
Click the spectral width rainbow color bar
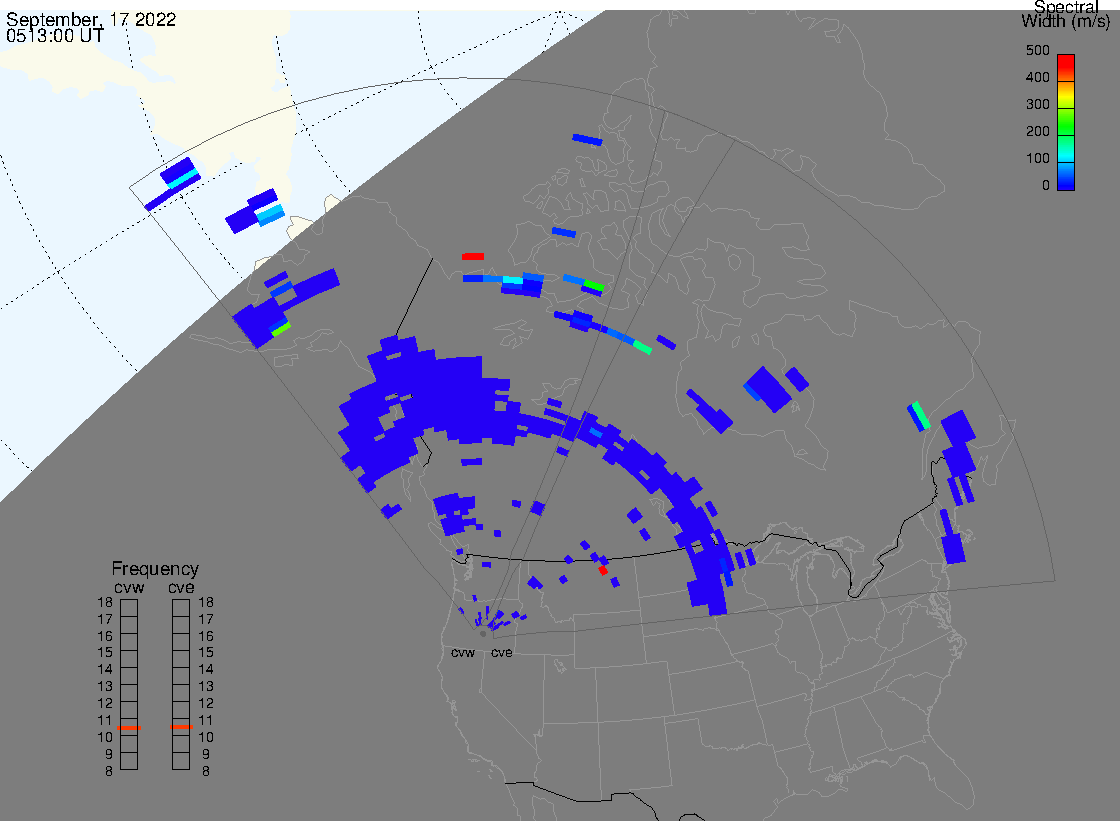(x=1066, y=122)
